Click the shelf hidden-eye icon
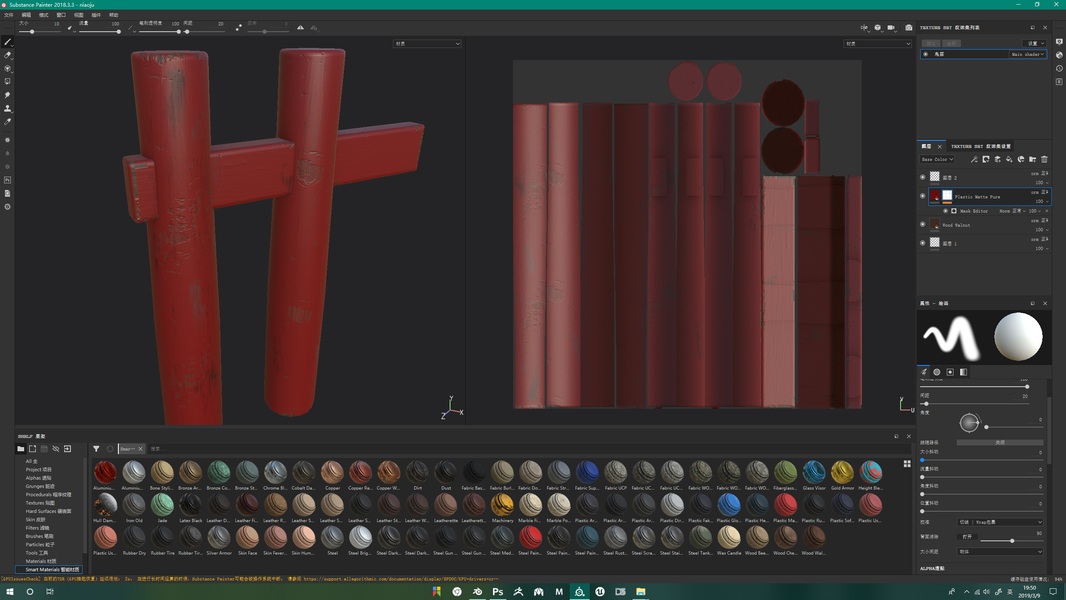The image size is (1066, 600). (x=56, y=448)
